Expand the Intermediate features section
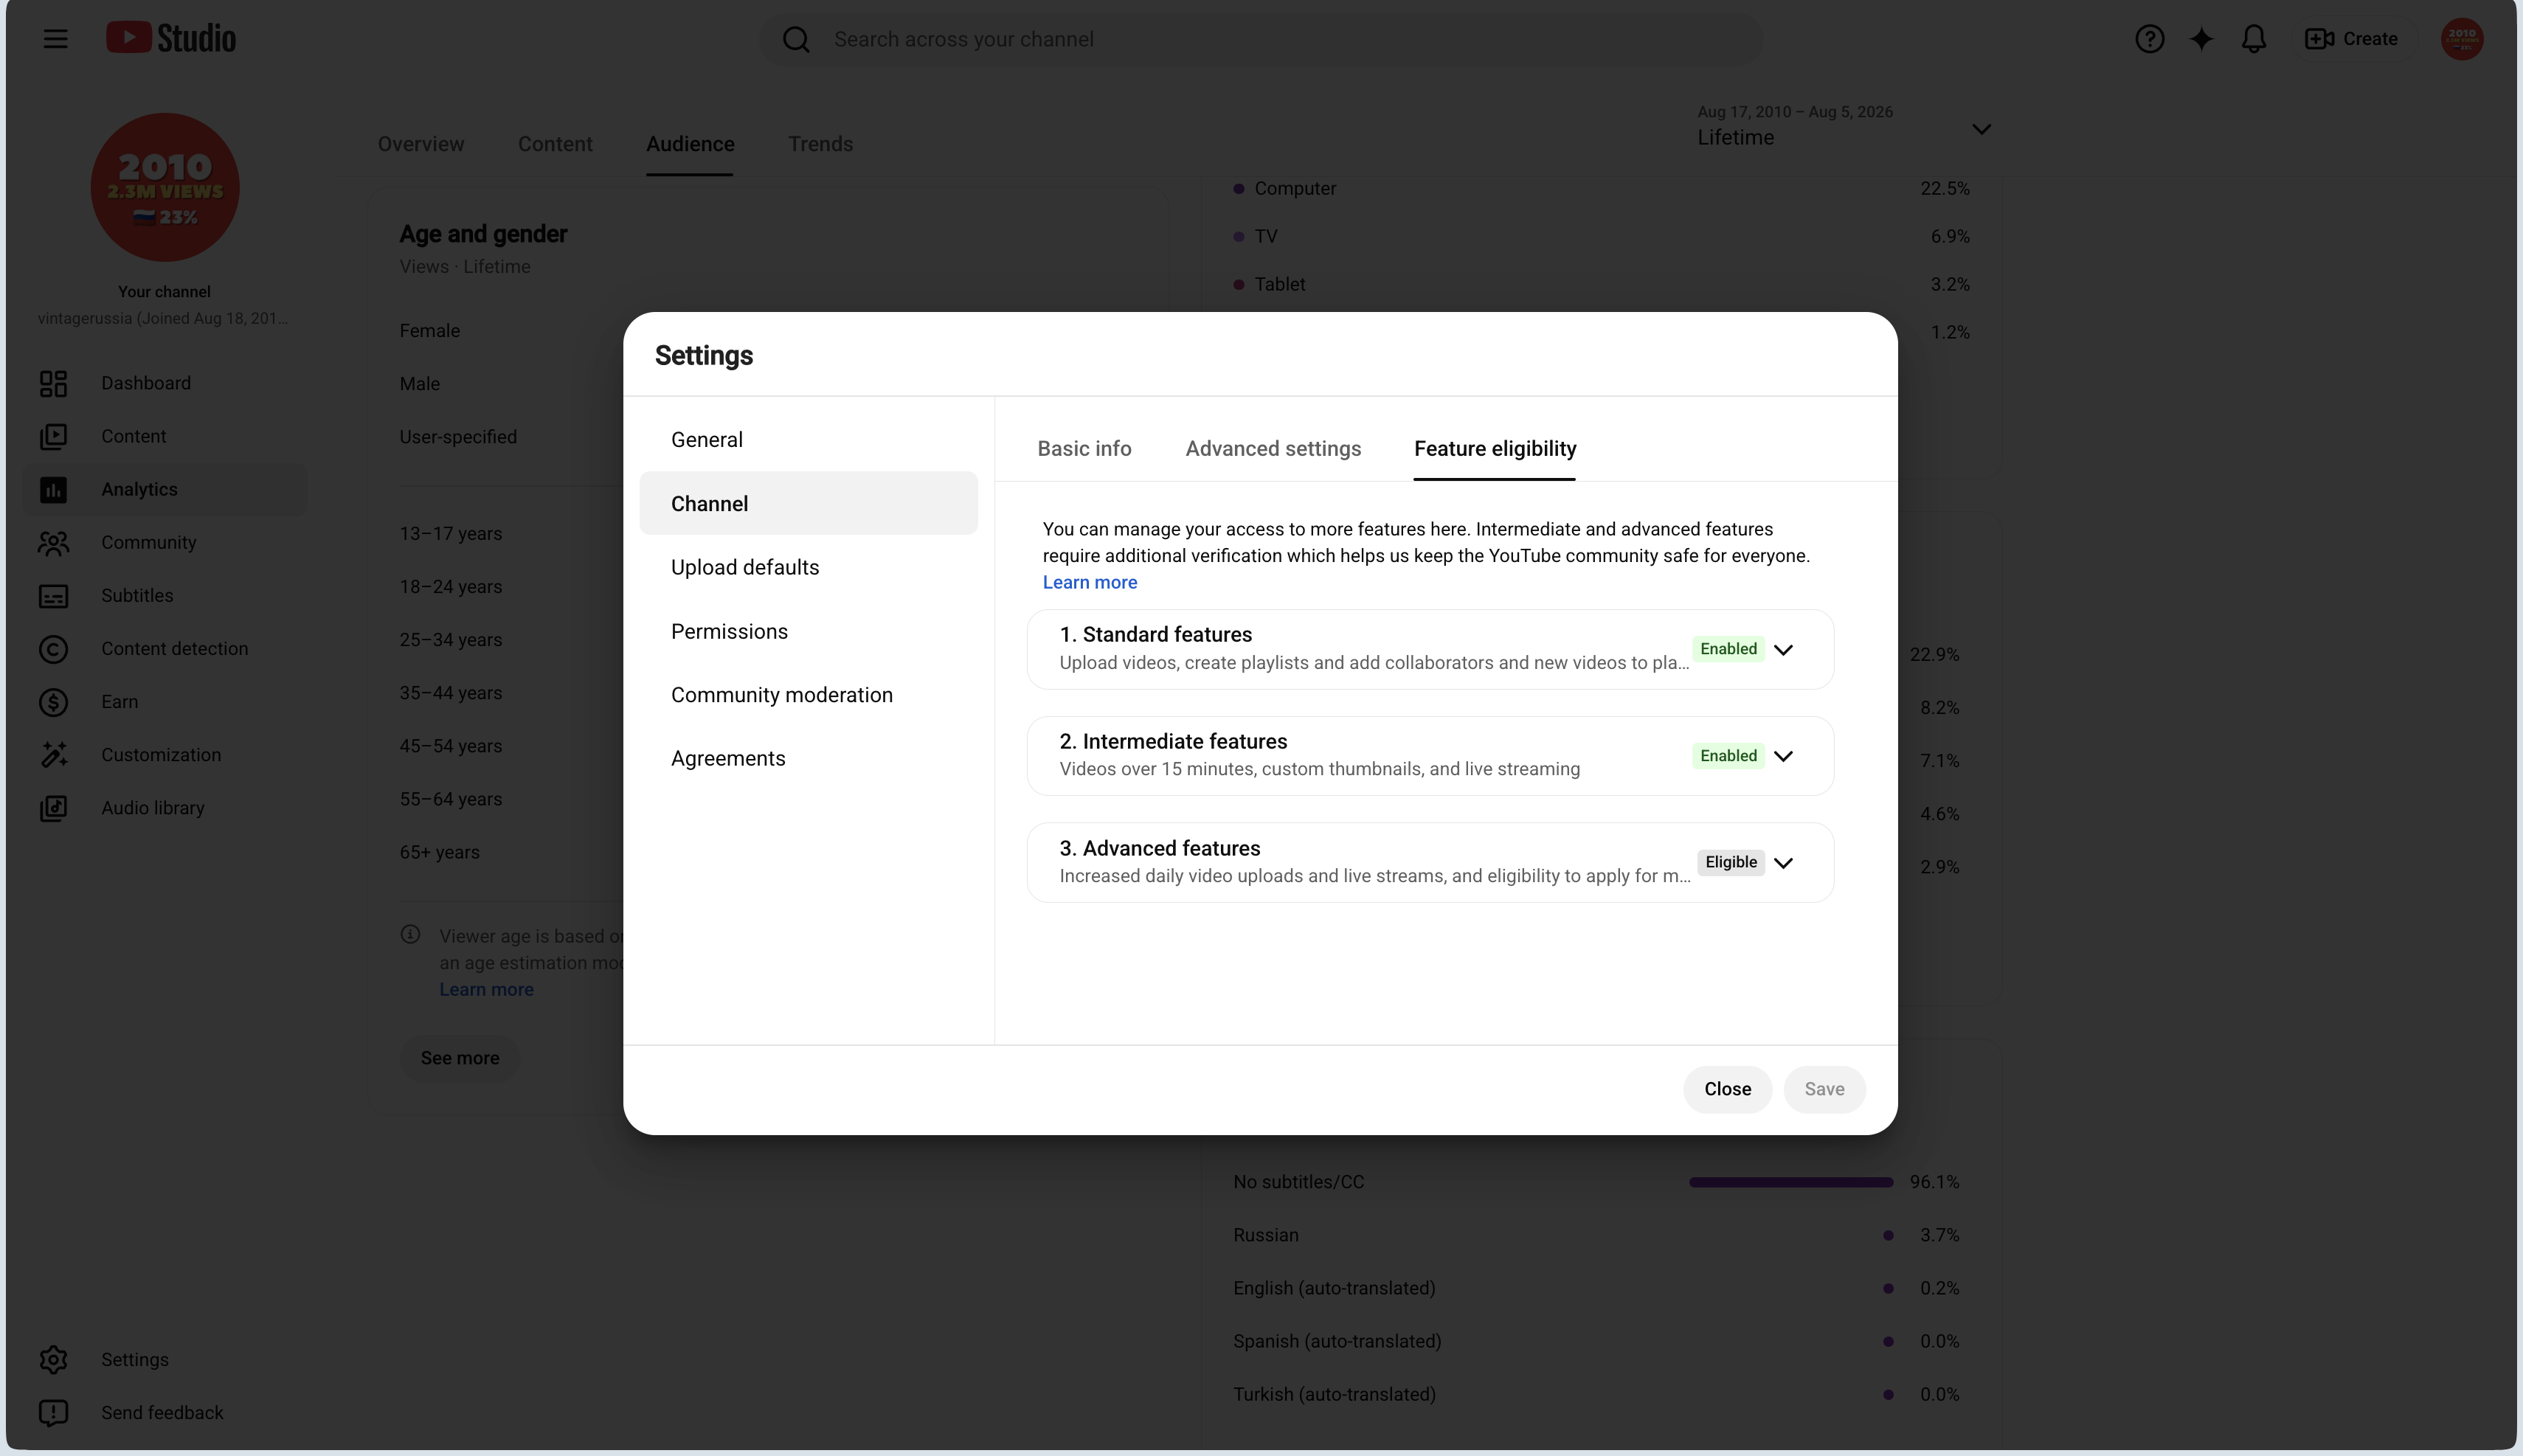The image size is (2523, 1456). tap(1783, 756)
